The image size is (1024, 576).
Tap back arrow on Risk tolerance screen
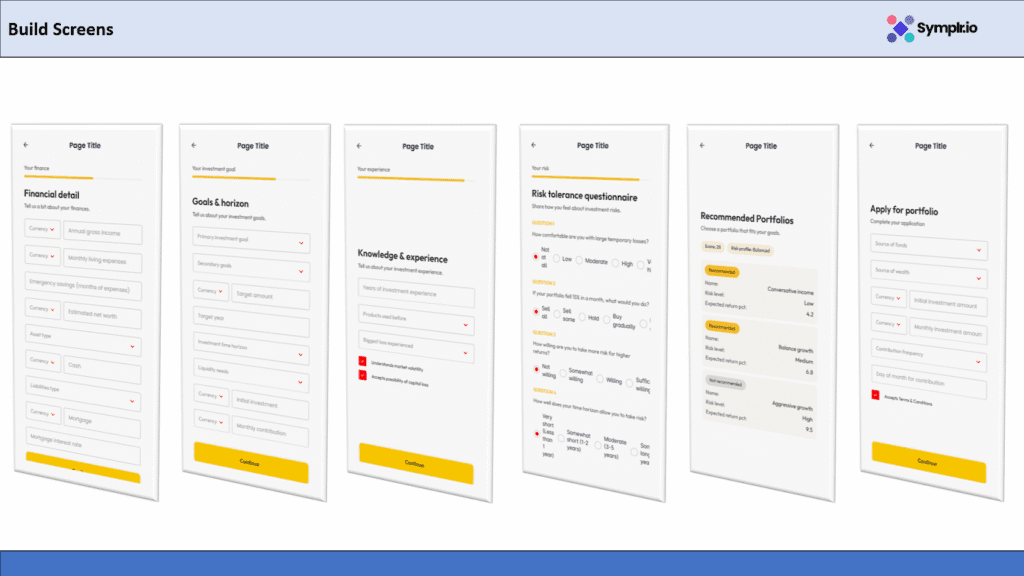535,146
